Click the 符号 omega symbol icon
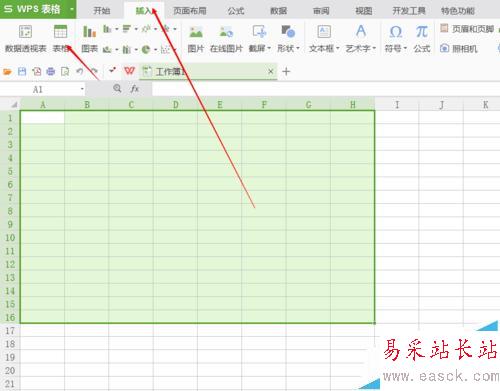Viewport: 500px width, 391px height. click(396, 32)
